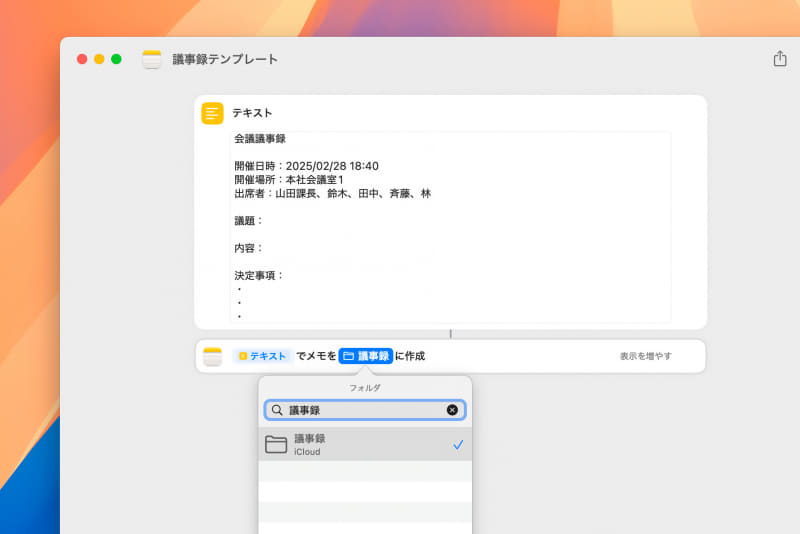Click the 出席者 line in the text box

pos(333,194)
